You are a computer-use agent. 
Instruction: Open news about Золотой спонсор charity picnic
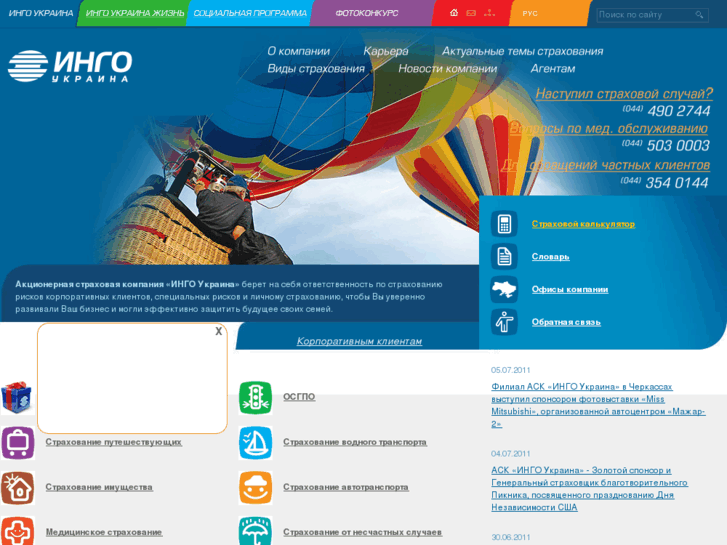[x=589, y=489]
